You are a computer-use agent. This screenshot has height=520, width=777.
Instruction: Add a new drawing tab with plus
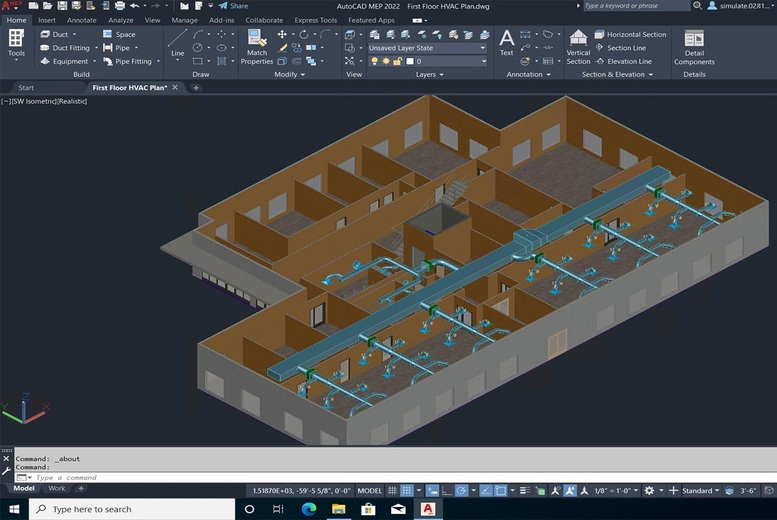coord(196,88)
